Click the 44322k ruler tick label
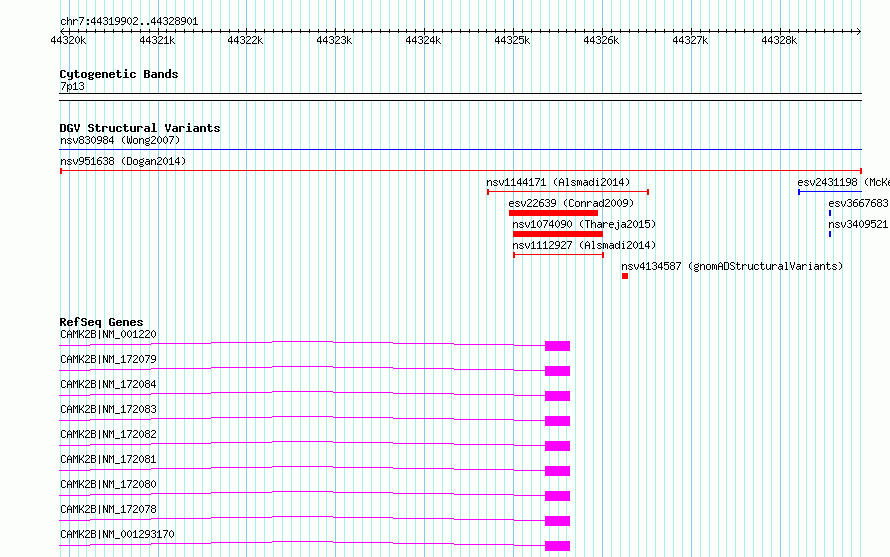890x557 pixels. click(x=245, y=40)
